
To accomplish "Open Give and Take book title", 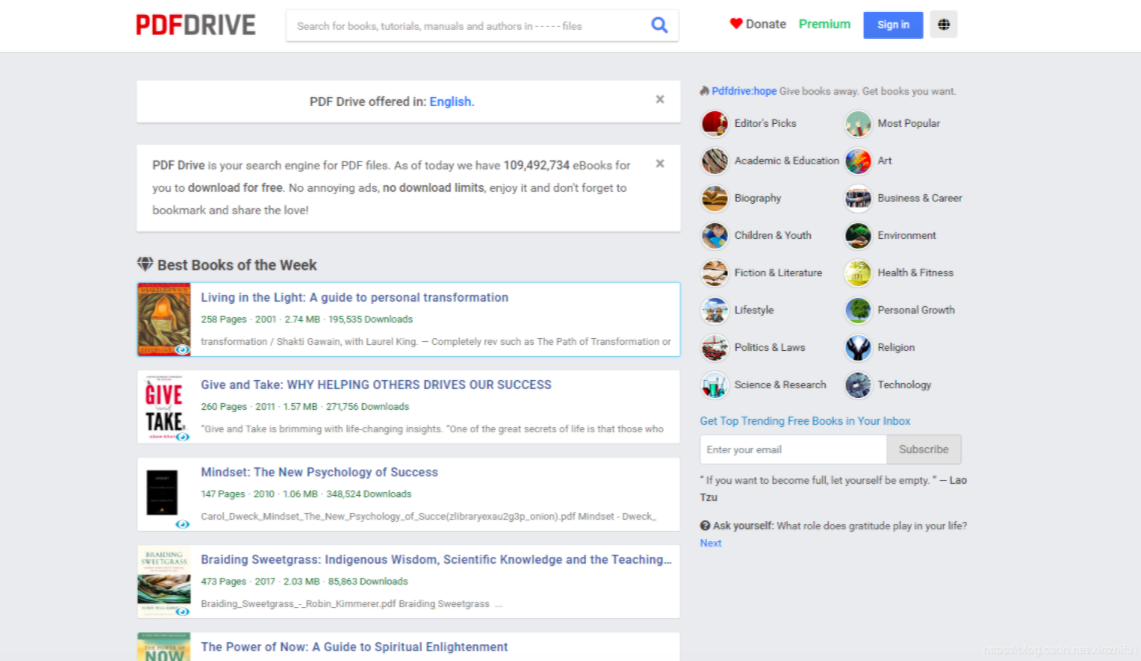I will point(376,384).
